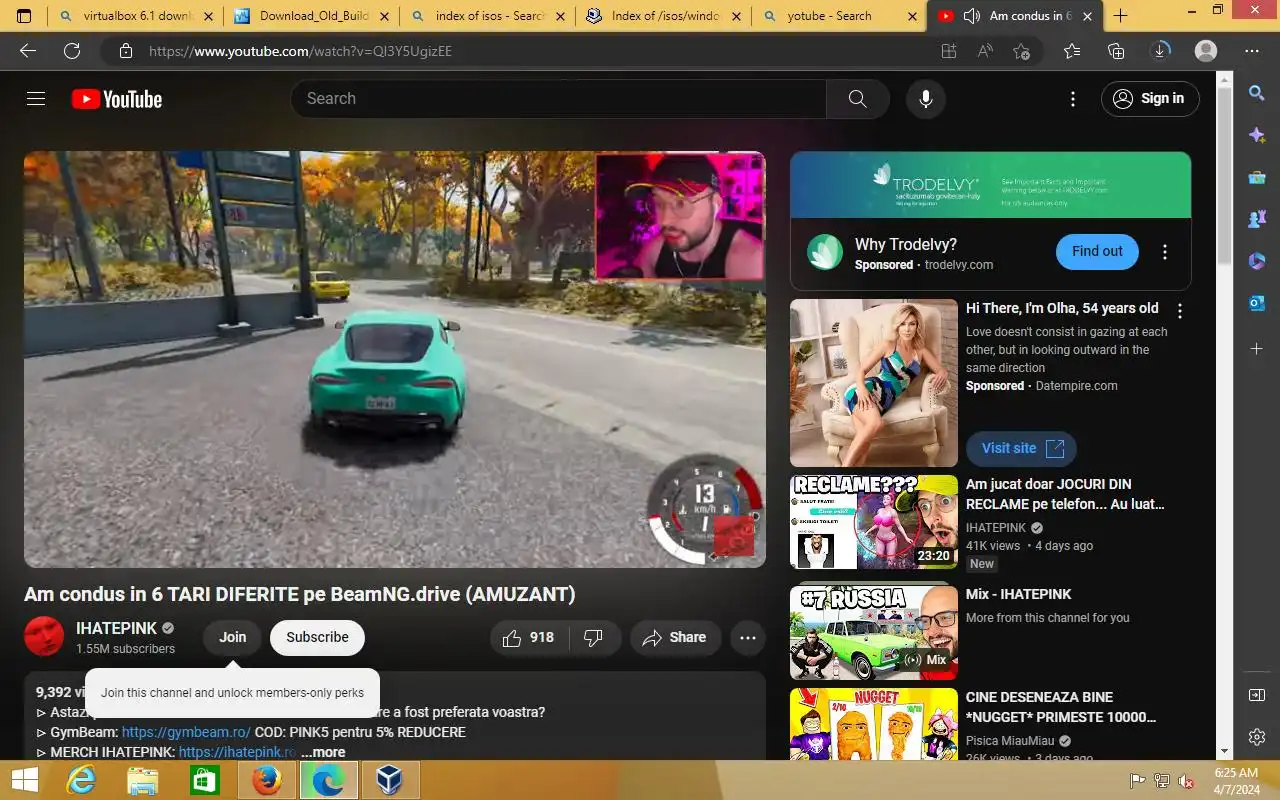Image resolution: width=1280 pixels, height=800 pixels.
Task: Close the yotube - Search tab
Action: point(913,16)
